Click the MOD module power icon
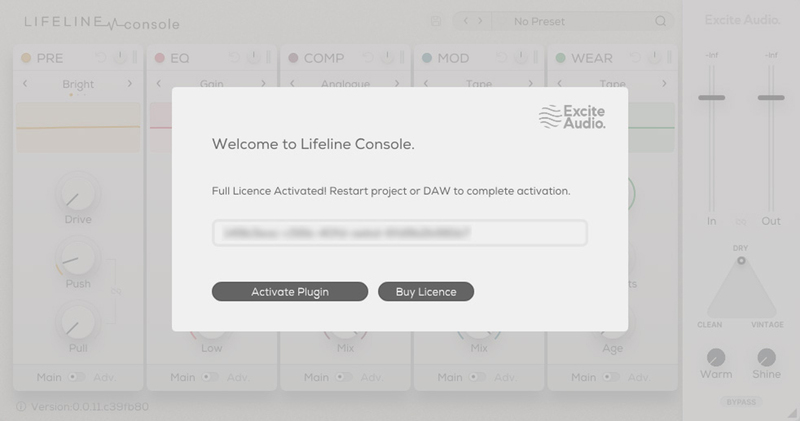800x421 pixels. (521, 57)
